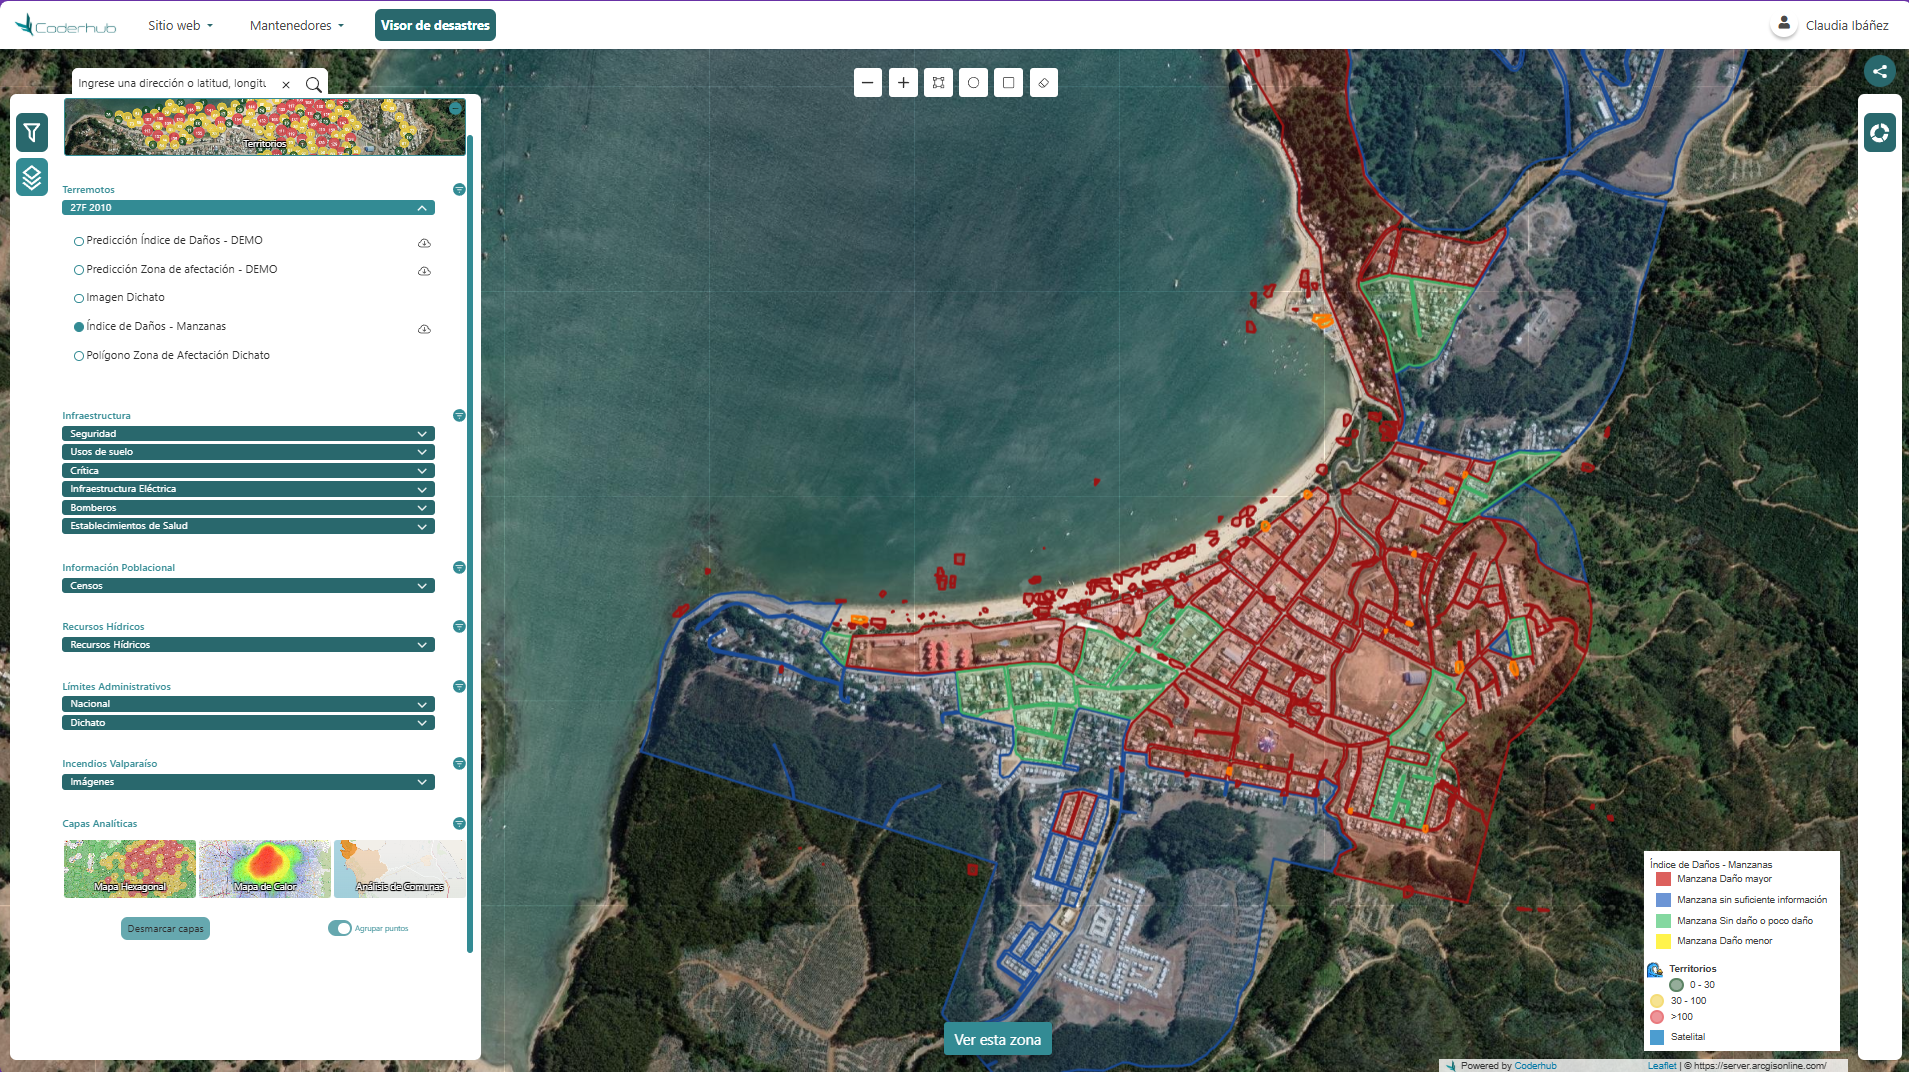Pick the eraser tool in map toolbar

click(1043, 83)
